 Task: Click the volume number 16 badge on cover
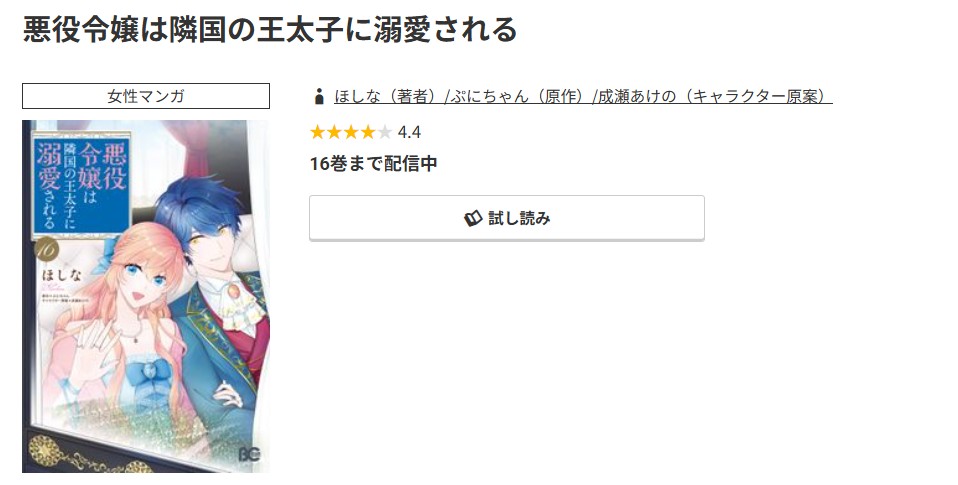pyautogui.click(x=46, y=248)
